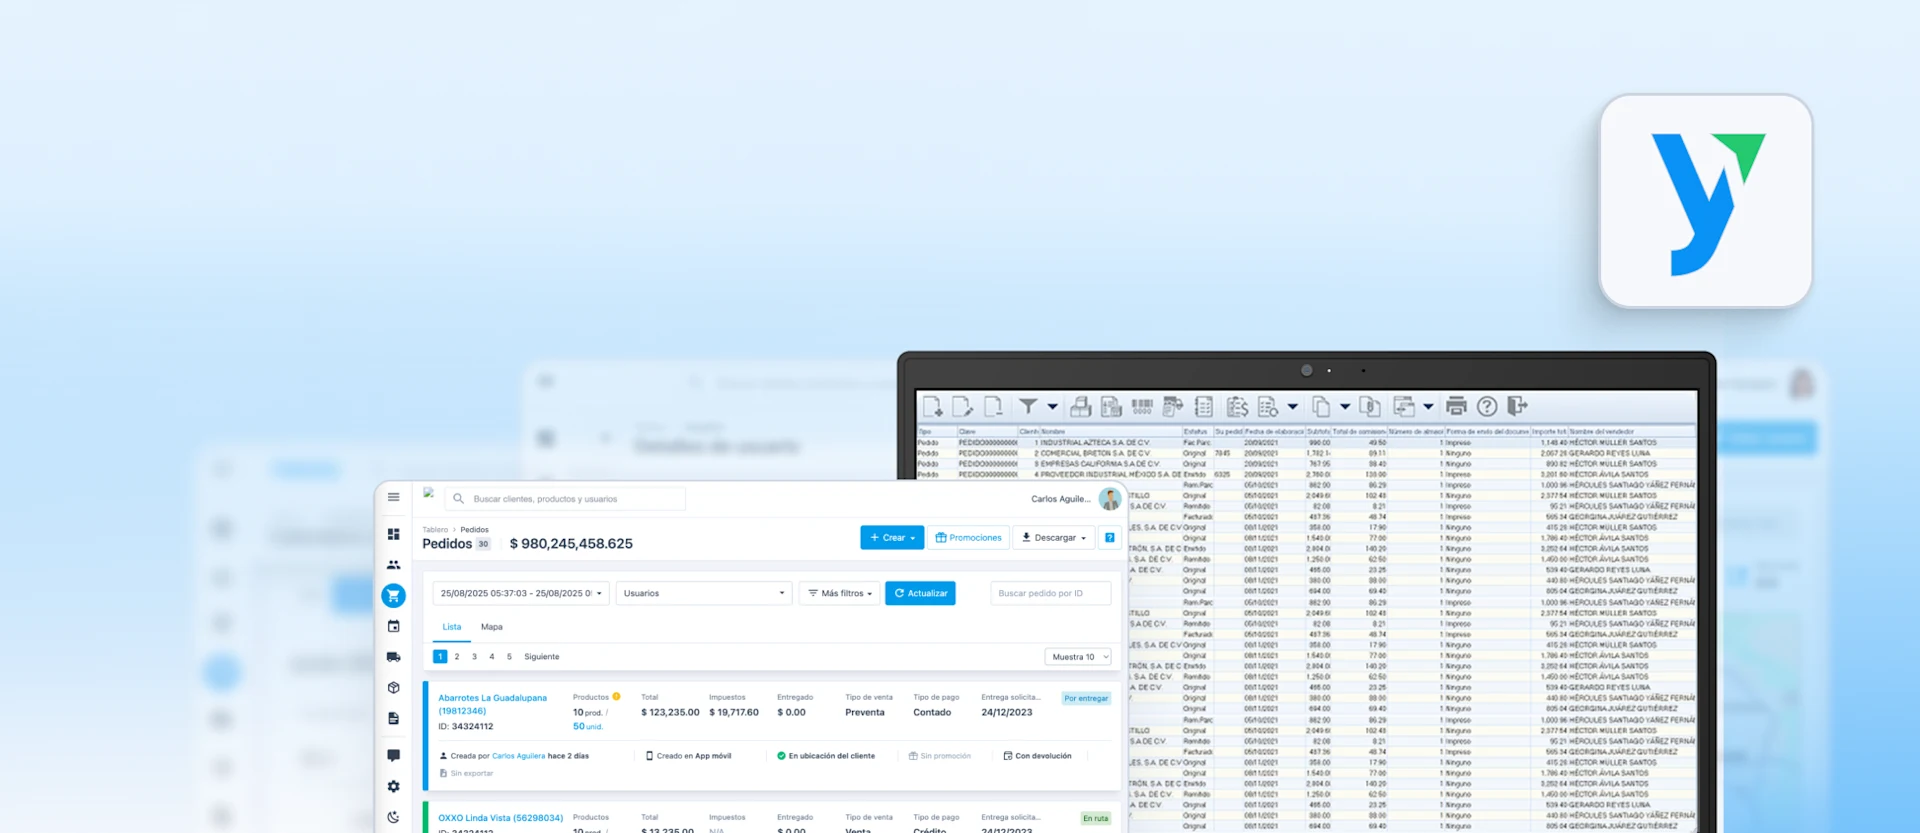Screen dimensions: 1920x833
Task: Click the currency list icon in the laptop toolbar
Action: tap(1237, 406)
